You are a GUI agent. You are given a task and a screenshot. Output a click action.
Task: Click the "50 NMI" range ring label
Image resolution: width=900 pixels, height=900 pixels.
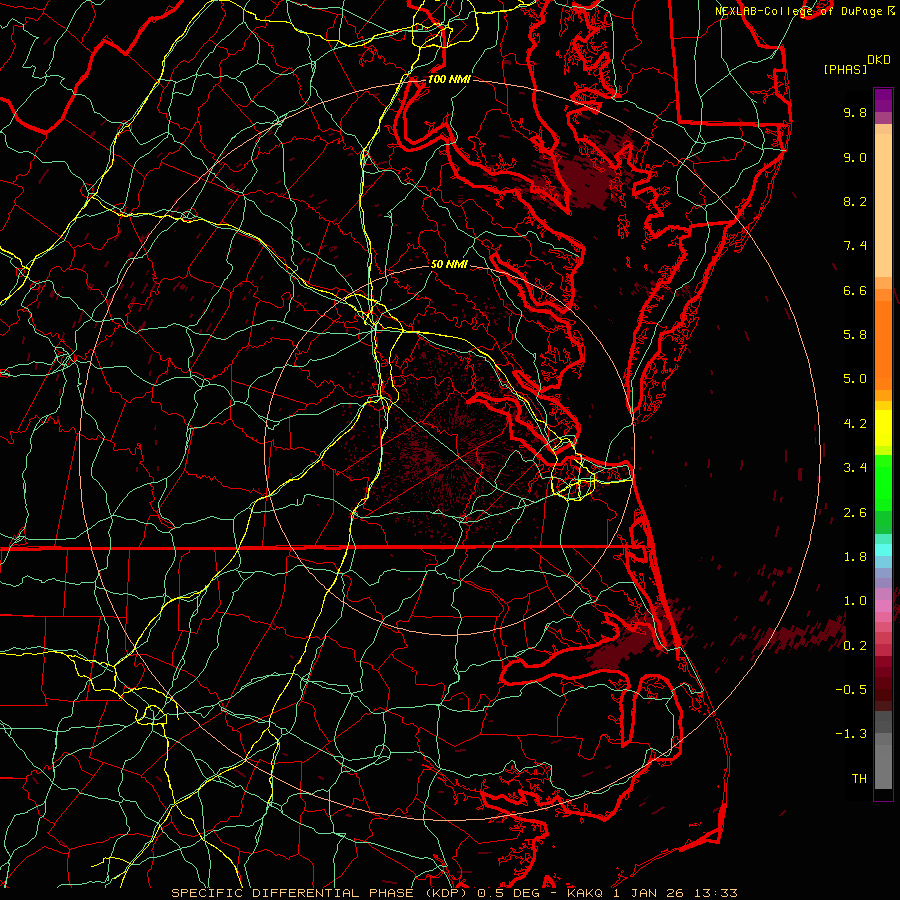point(449,264)
